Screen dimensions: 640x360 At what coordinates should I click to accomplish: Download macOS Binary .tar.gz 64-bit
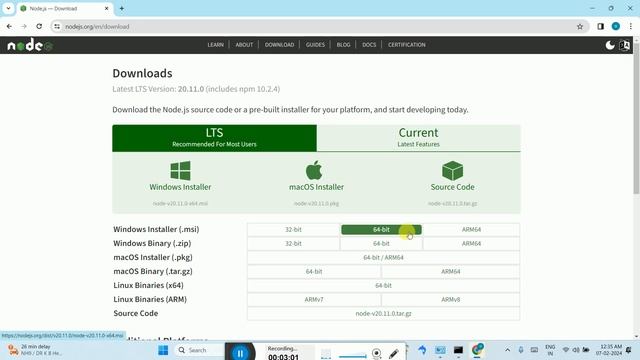[x=314, y=271]
